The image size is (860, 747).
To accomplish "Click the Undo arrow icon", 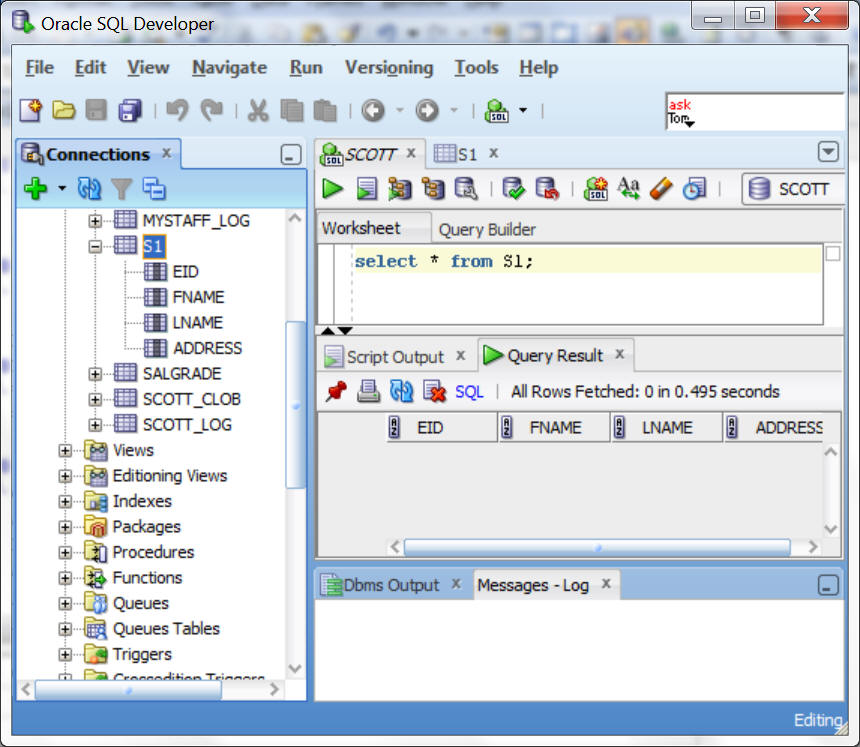I will (177, 110).
